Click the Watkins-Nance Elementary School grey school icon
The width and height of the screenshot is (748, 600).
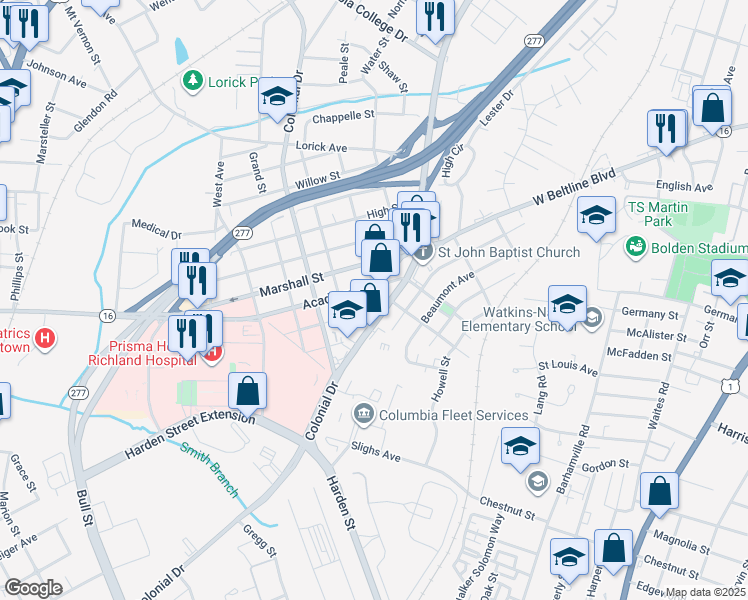tap(592, 318)
